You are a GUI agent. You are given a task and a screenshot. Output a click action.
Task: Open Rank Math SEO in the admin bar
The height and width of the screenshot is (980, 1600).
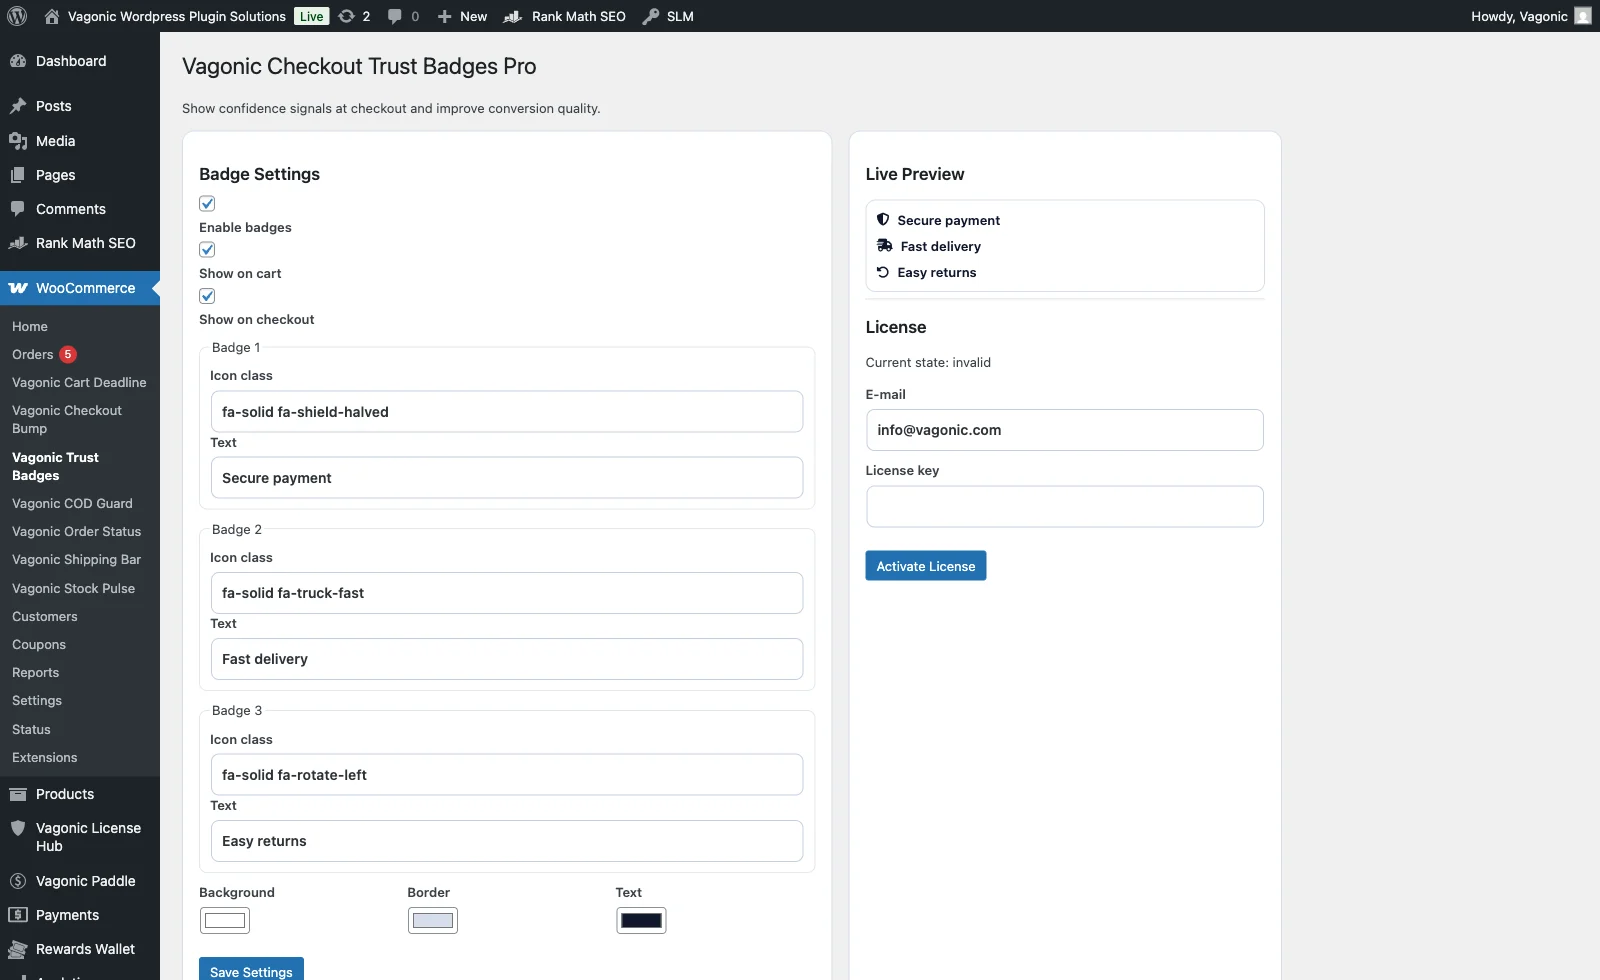pos(566,16)
